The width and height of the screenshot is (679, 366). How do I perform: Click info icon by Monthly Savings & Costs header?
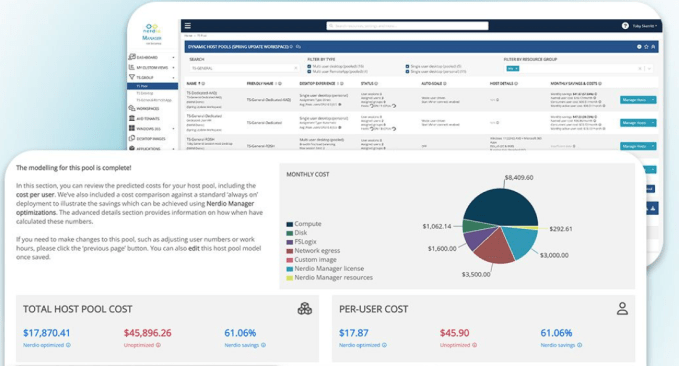pos(600,83)
